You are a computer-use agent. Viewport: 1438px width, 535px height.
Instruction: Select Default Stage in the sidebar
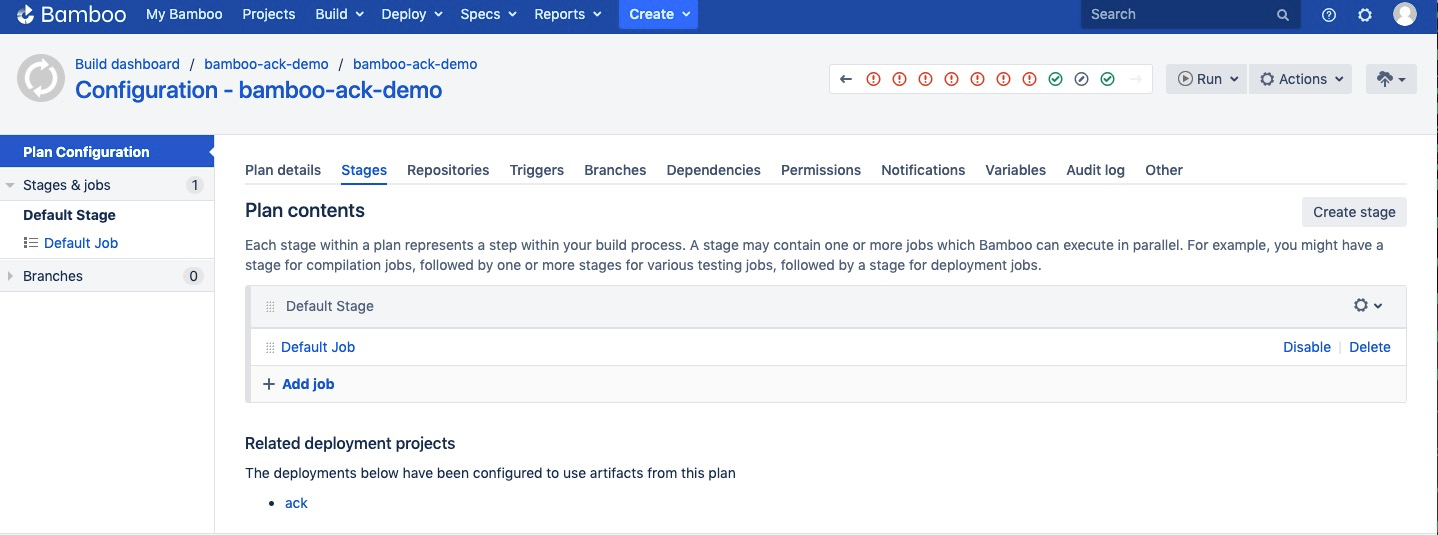pos(69,215)
